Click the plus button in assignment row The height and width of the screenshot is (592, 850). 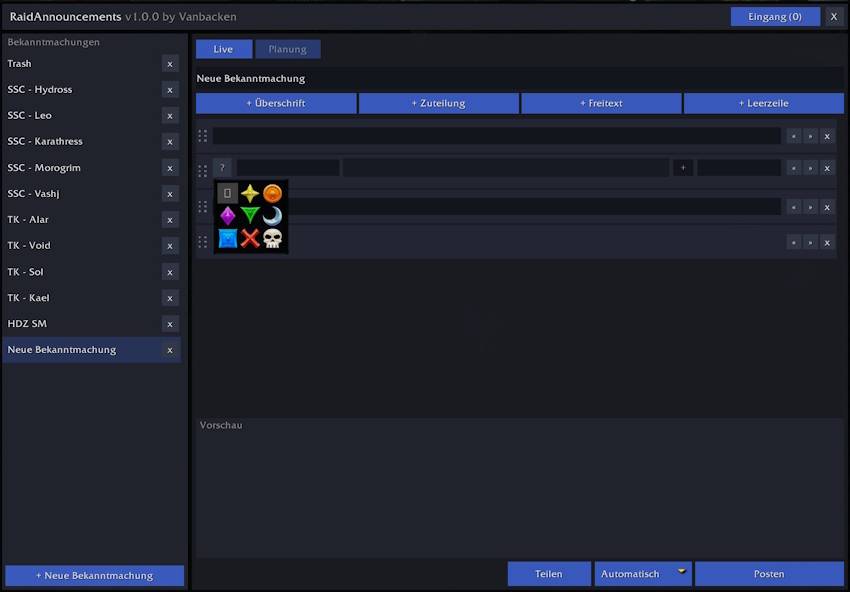click(x=683, y=168)
